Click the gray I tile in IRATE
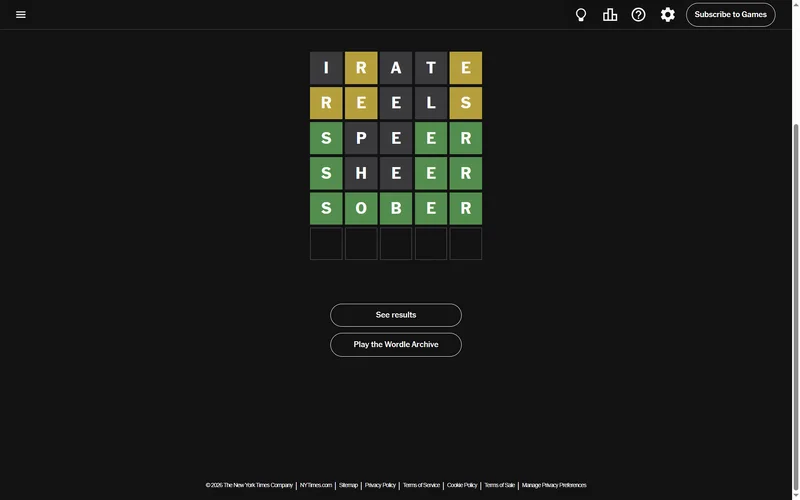Image resolution: width=800 pixels, height=500 pixels. point(326,68)
